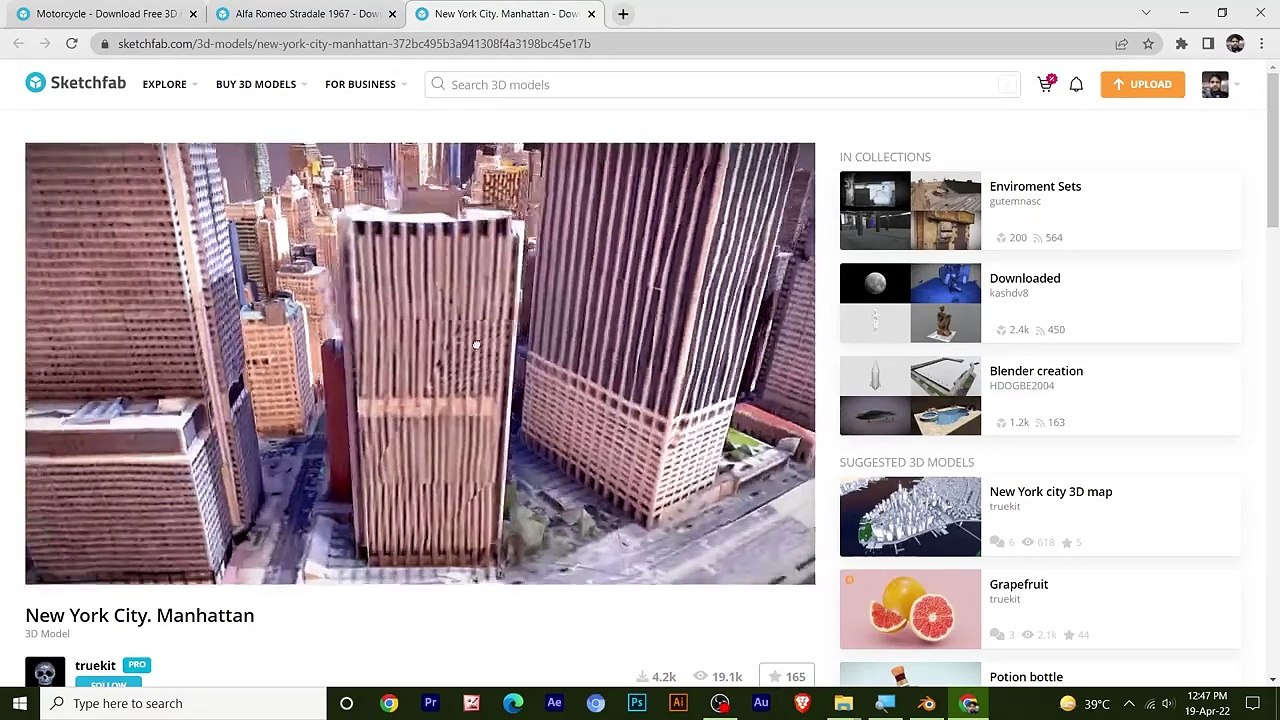Launch Premiere Pro from taskbar

coord(430,703)
